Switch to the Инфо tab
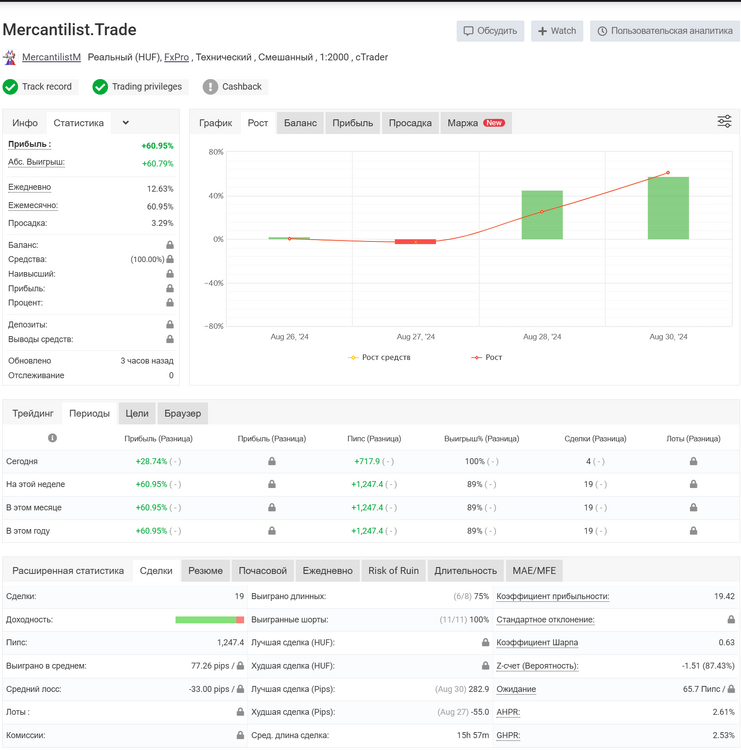The width and height of the screenshot is (741, 750). [25, 123]
